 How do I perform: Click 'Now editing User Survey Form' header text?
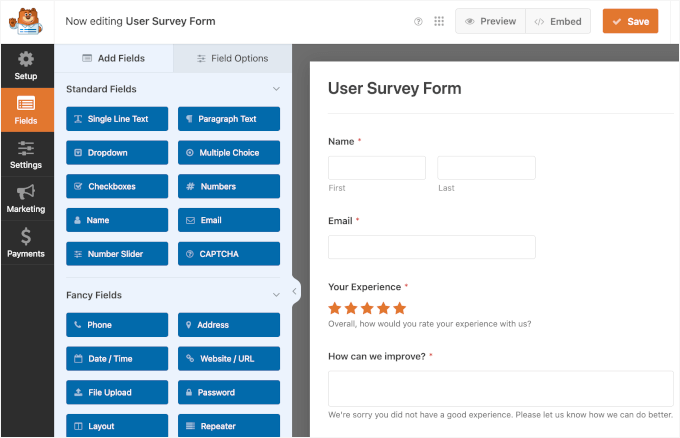tap(141, 21)
